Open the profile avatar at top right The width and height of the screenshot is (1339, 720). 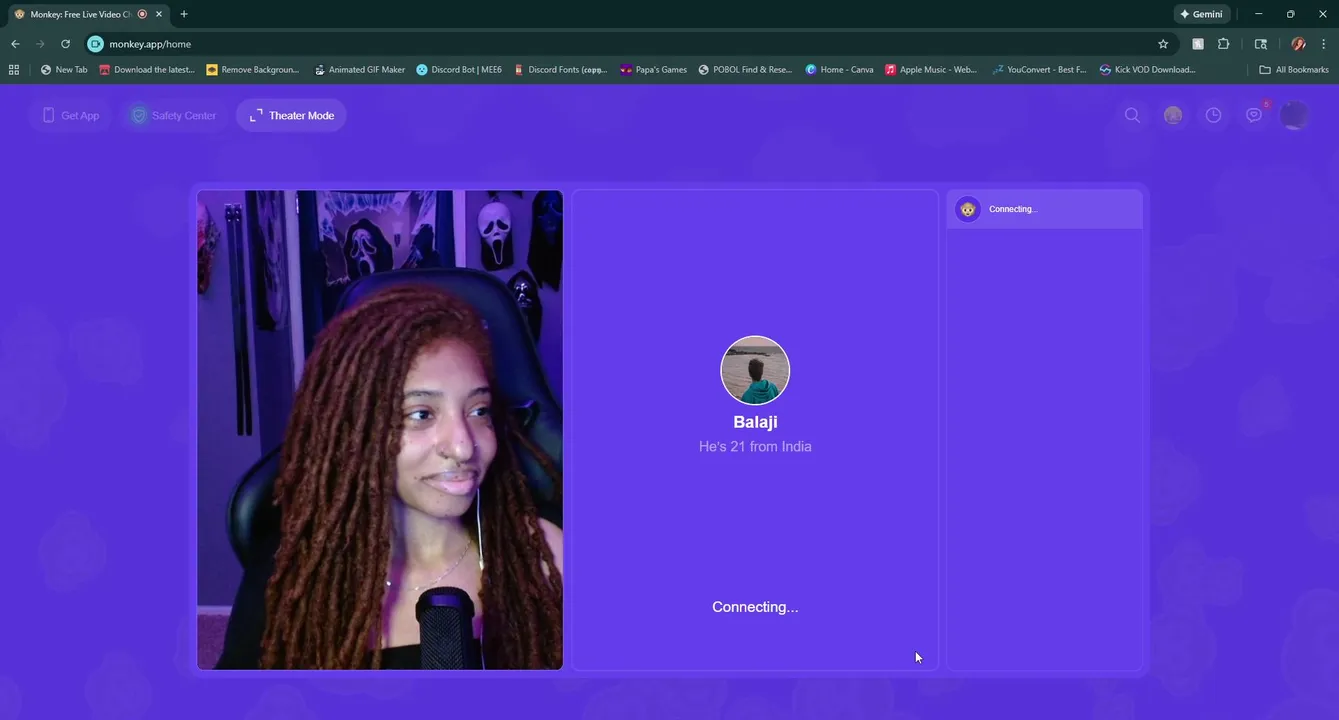[x=1294, y=115]
